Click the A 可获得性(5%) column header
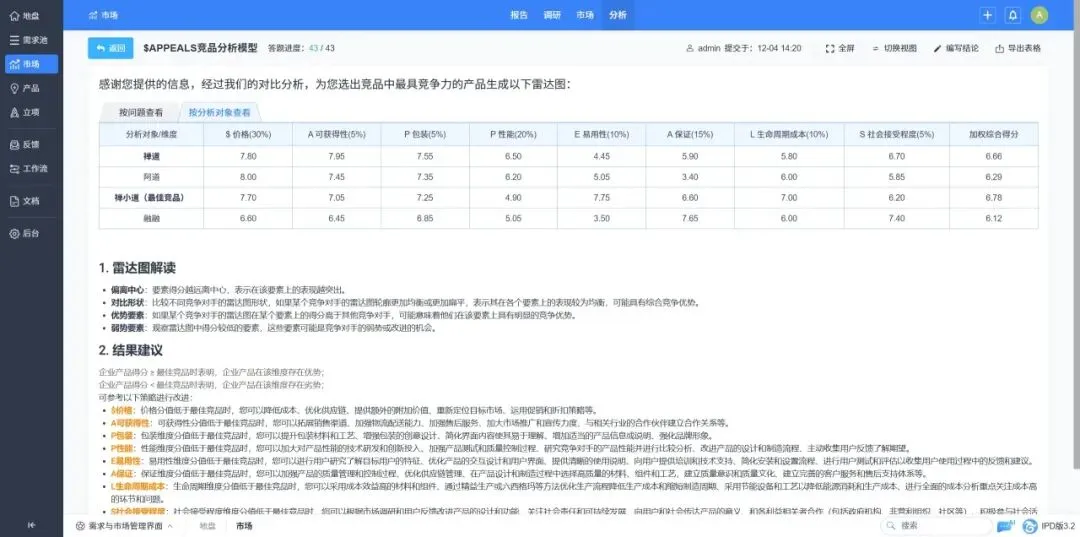Viewport: 1080px width, 537px height. (336, 135)
